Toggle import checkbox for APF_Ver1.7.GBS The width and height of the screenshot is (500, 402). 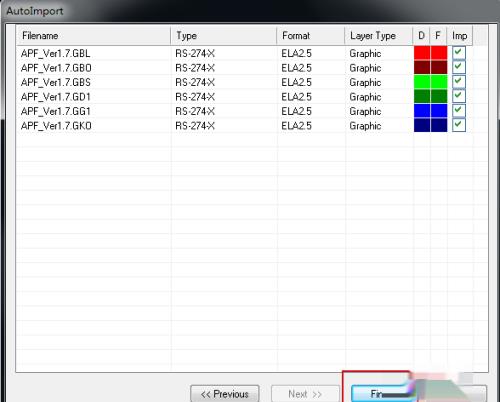point(459,82)
